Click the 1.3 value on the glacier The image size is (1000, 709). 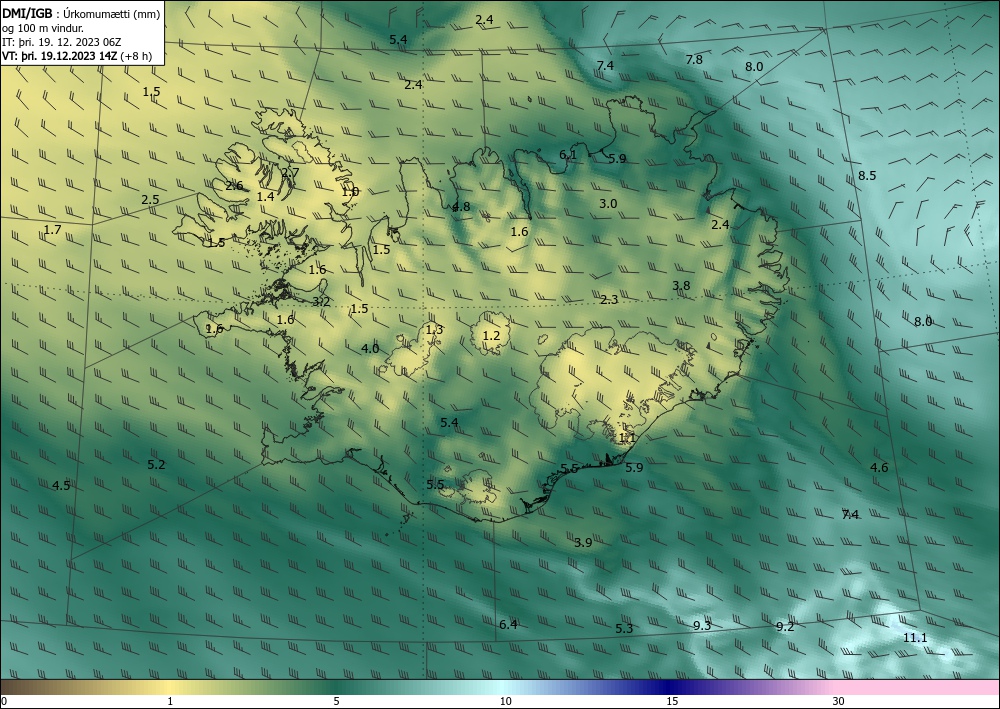coord(434,329)
